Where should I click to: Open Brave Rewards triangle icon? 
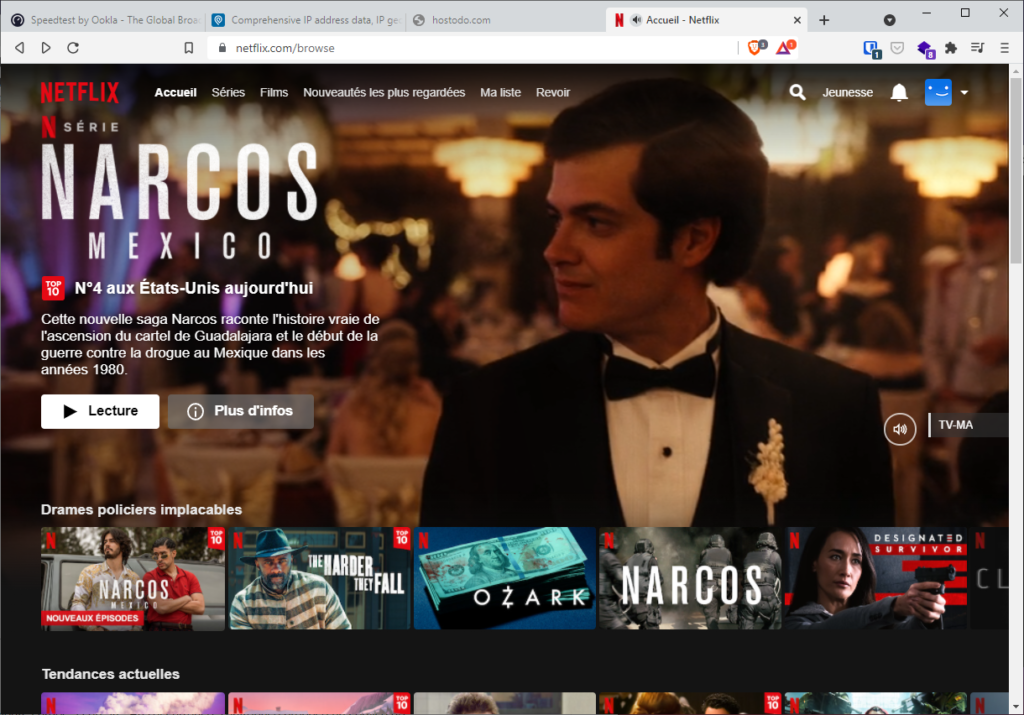(x=784, y=48)
